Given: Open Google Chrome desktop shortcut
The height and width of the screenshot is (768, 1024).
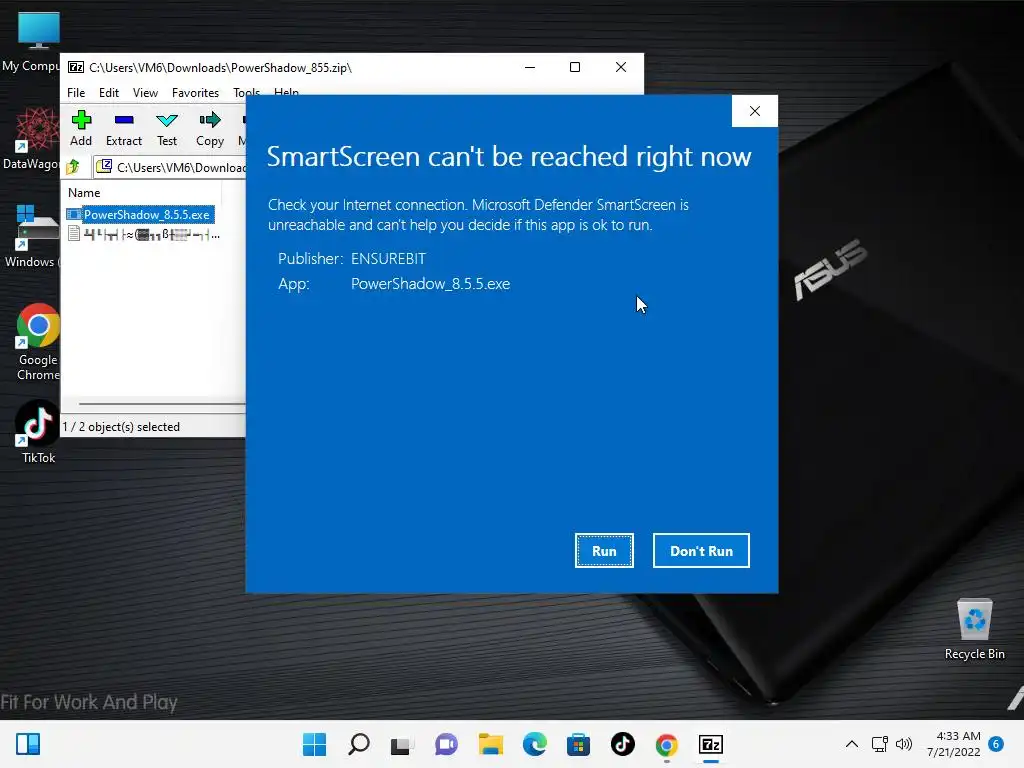Looking at the screenshot, I should click(x=38, y=342).
